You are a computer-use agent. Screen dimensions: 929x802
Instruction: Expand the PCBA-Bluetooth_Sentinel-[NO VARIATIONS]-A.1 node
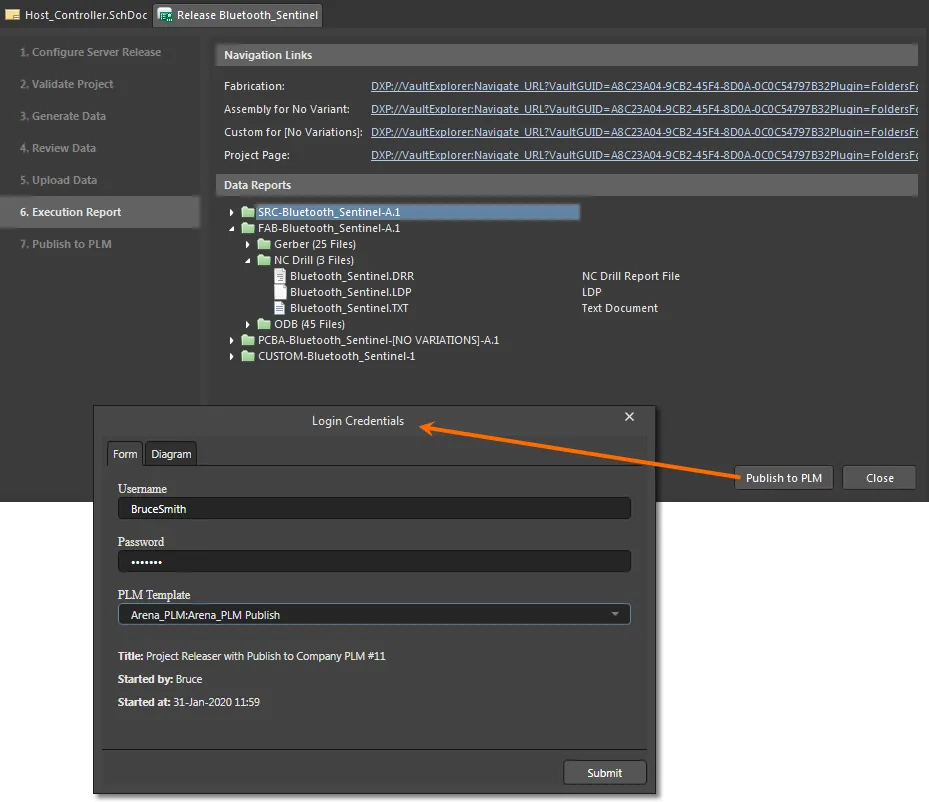pyautogui.click(x=232, y=340)
